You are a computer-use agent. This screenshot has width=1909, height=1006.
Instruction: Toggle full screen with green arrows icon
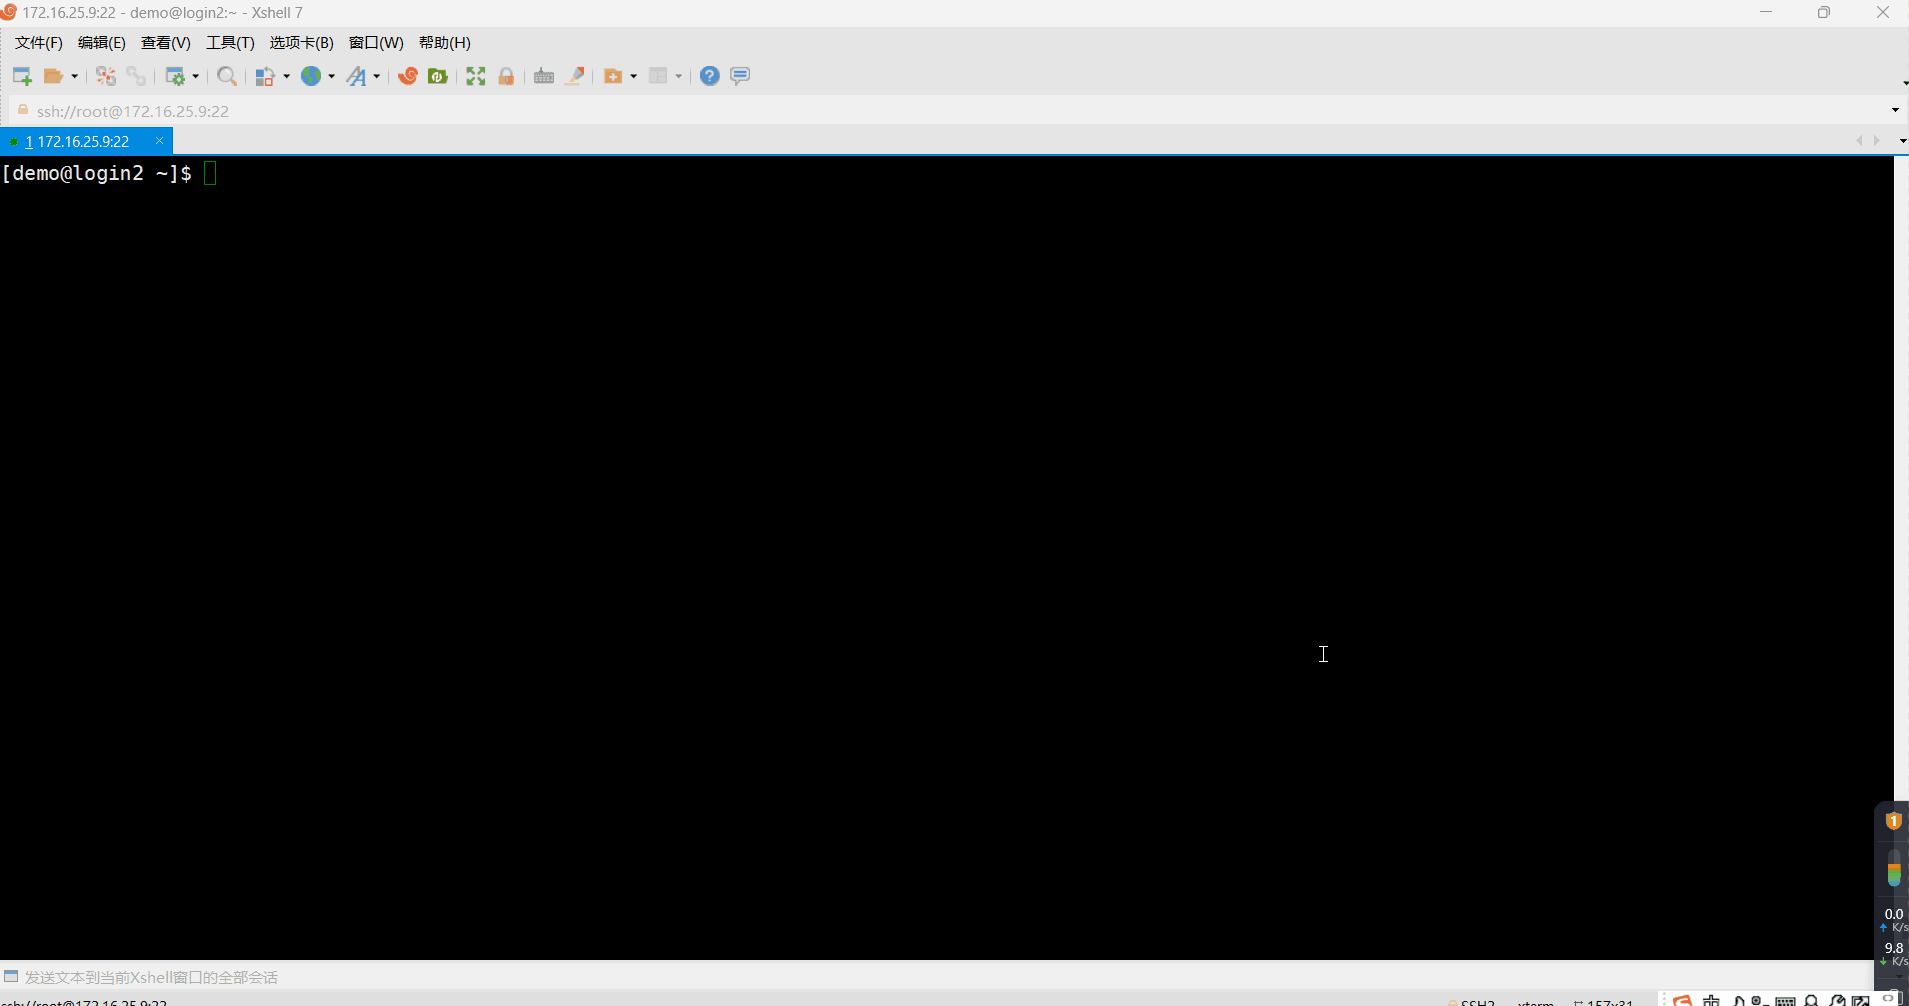point(476,76)
